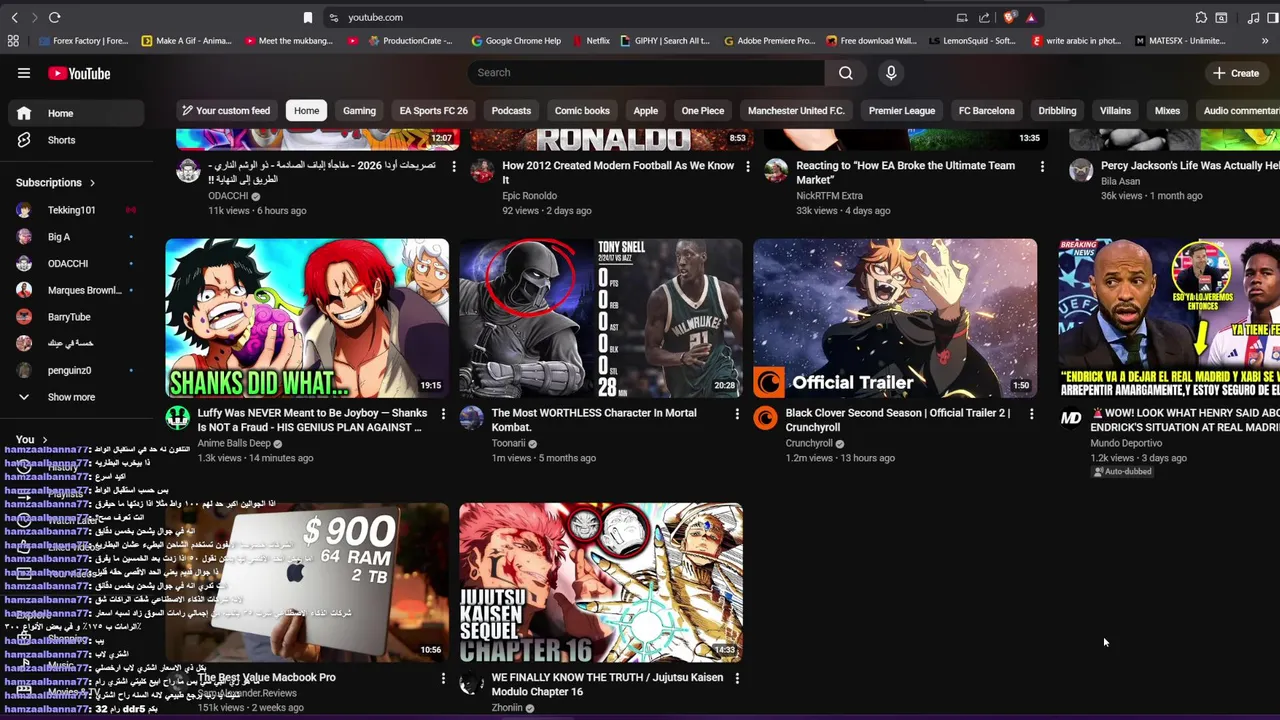Click the YouTube logo

(79, 73)
